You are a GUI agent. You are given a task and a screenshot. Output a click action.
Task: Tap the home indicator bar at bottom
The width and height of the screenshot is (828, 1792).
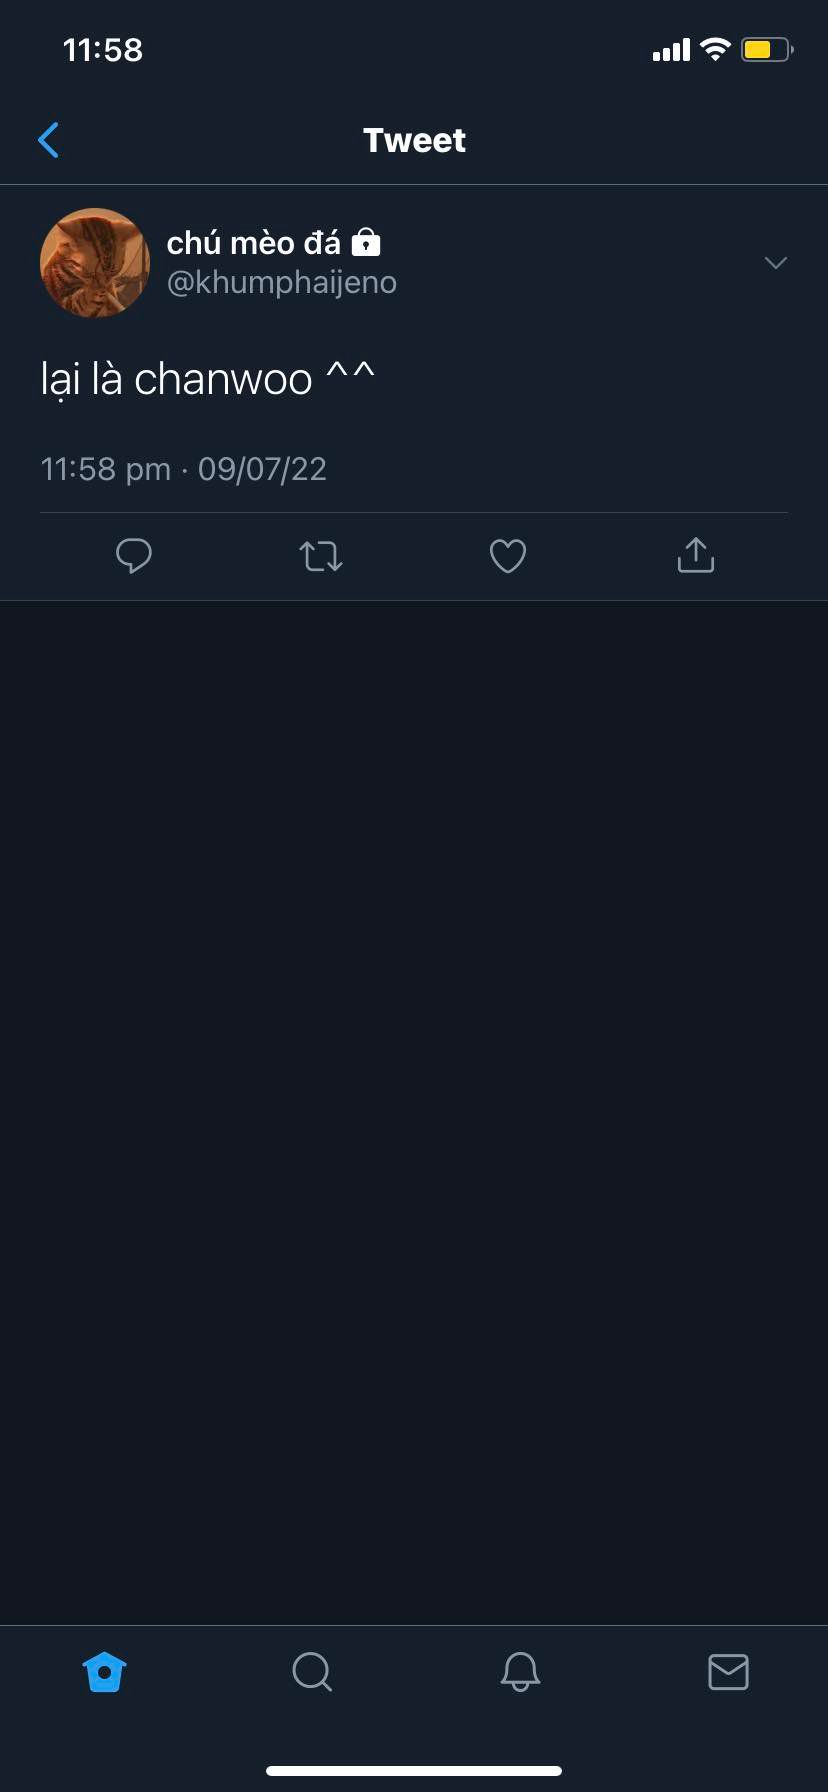pos(414,1771)
